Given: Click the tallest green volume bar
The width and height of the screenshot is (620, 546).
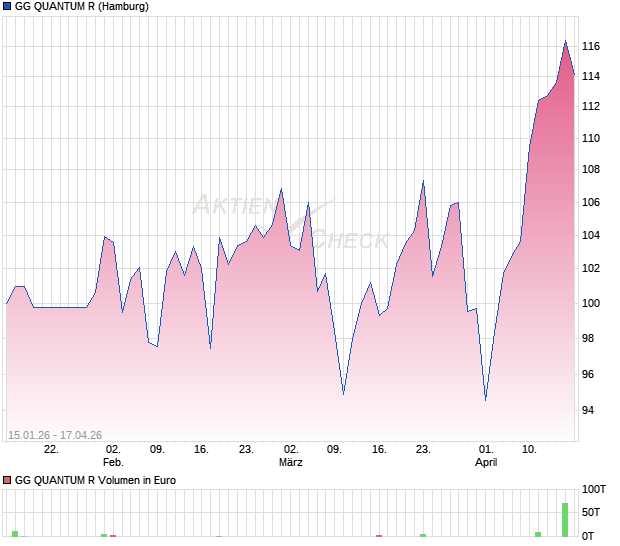Looking at the screenshot, I should coord(565,520).
